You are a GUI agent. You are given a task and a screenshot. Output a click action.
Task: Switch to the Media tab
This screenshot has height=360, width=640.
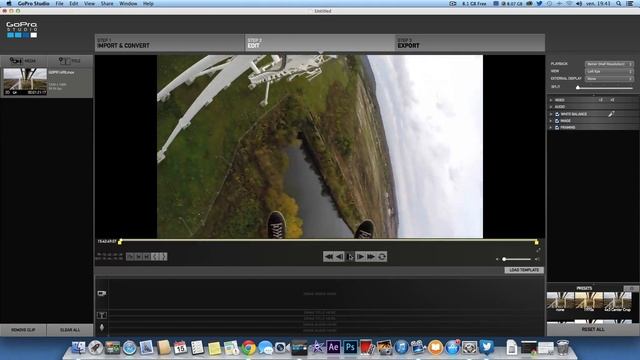(23, 61)
